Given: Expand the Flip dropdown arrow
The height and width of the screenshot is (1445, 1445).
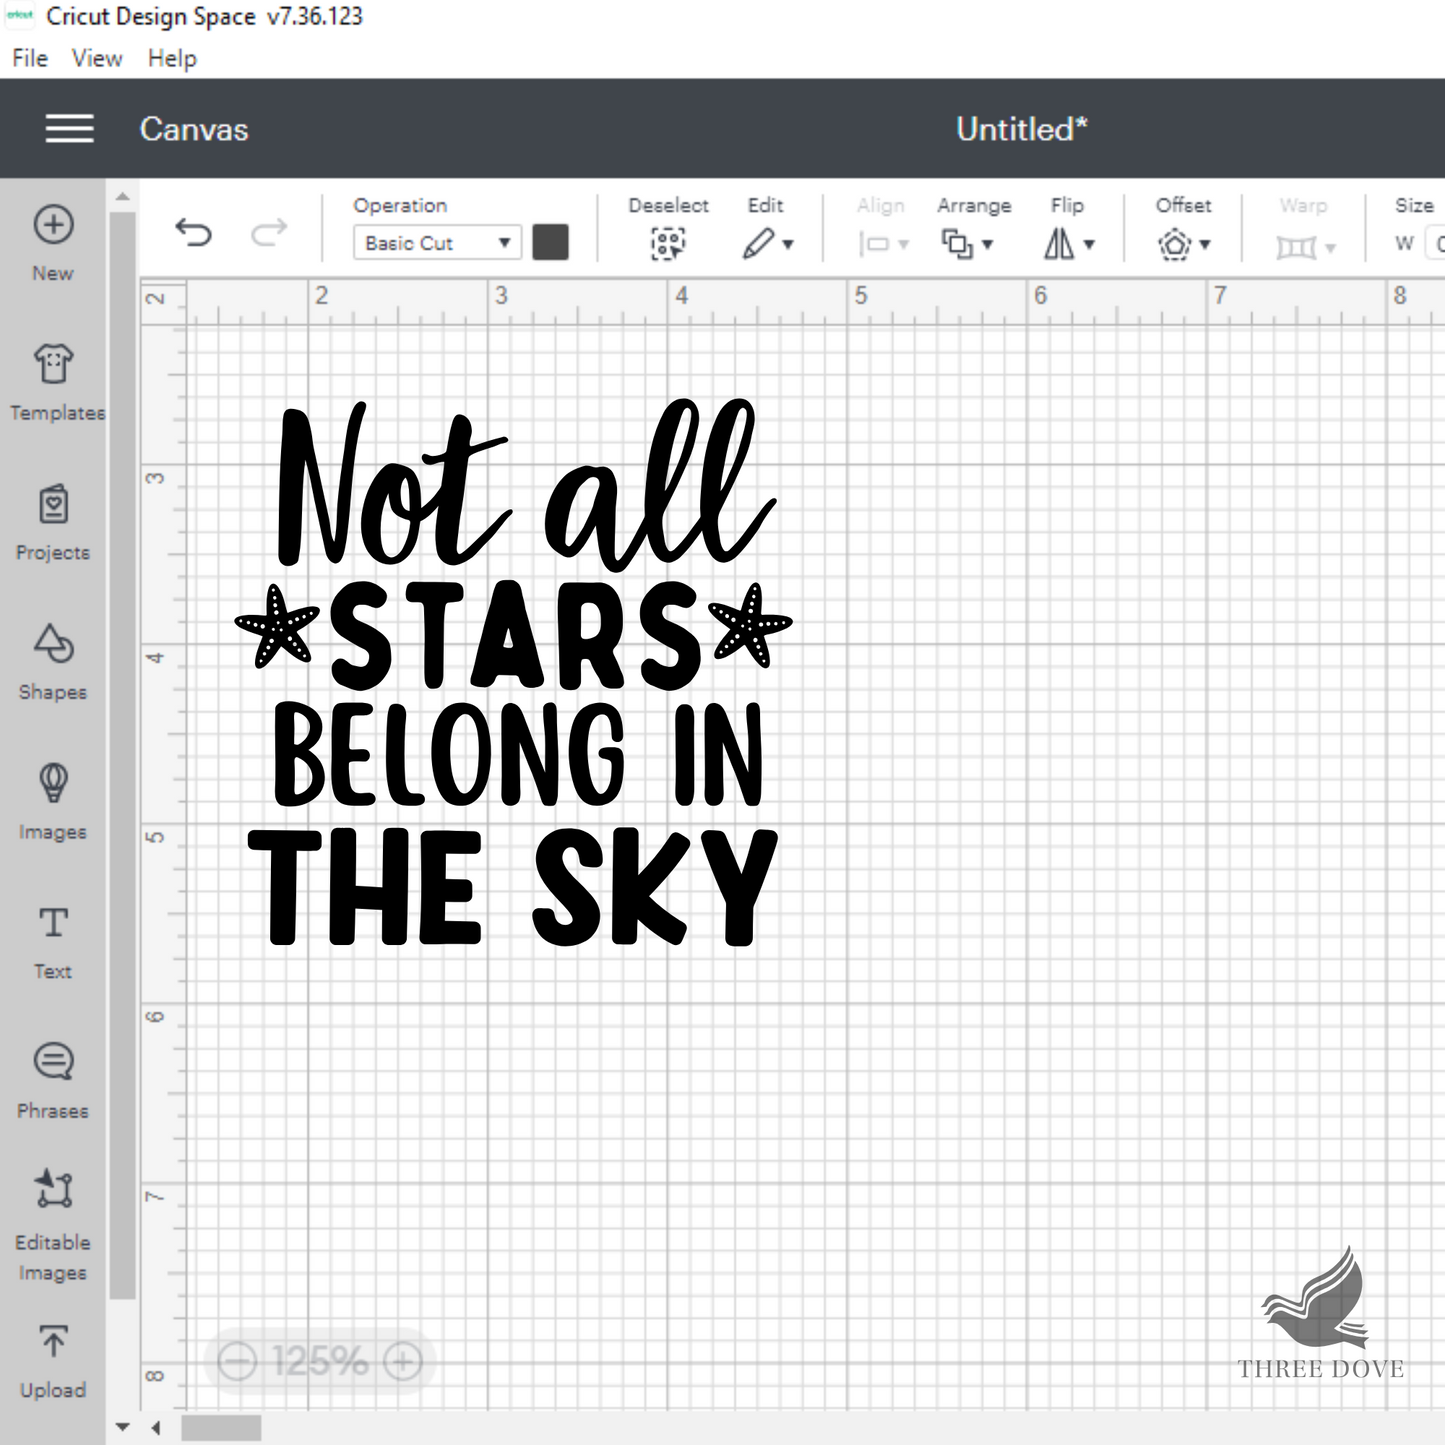Looking at the screenshot, I should [x=1089, y=244].
